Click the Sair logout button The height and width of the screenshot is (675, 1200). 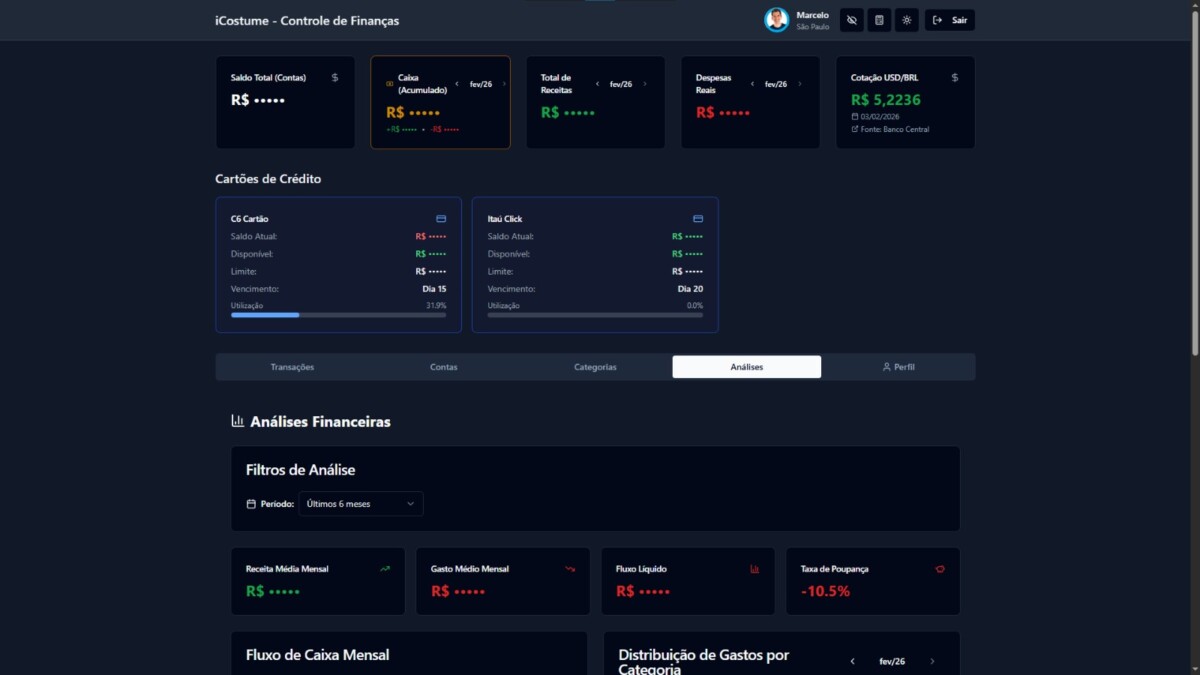coord(949,20)
